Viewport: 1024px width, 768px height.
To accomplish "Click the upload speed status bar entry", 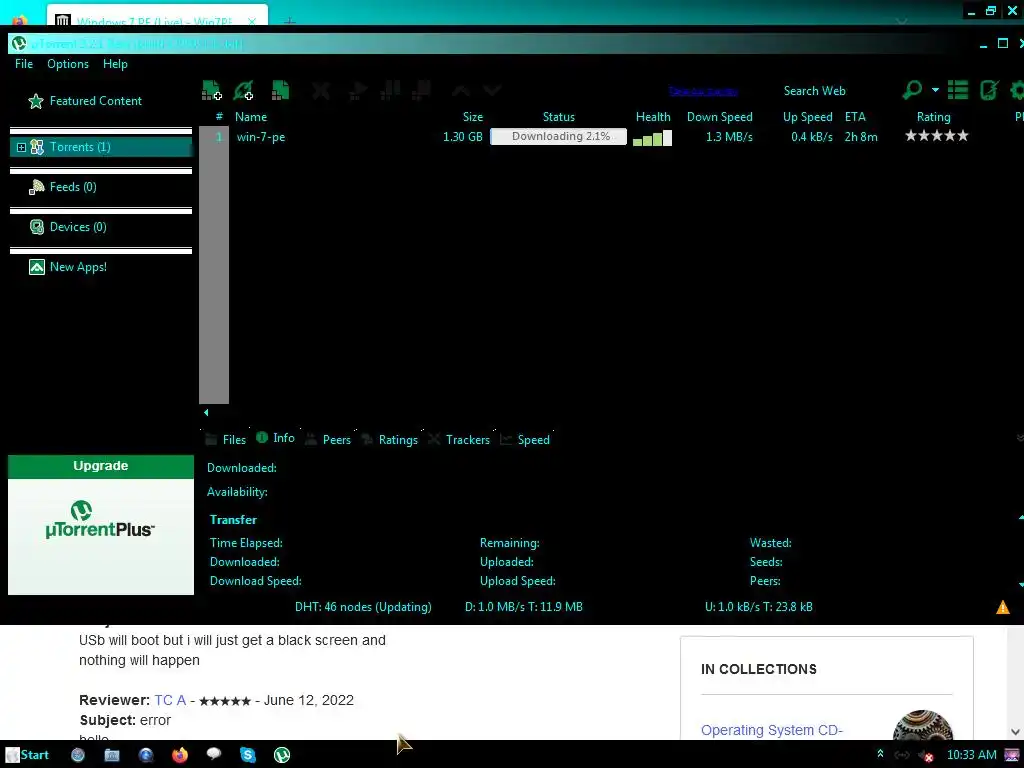I will pos(759,607).
